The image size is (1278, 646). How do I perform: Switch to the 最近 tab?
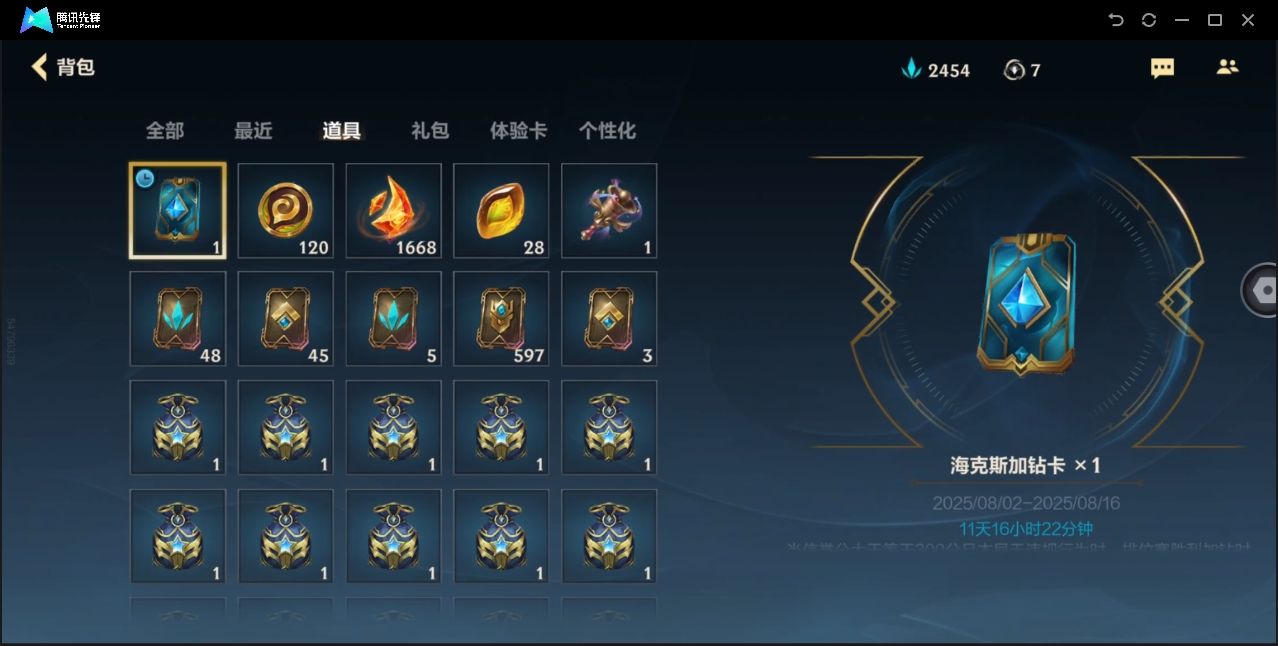coord(253,131)
